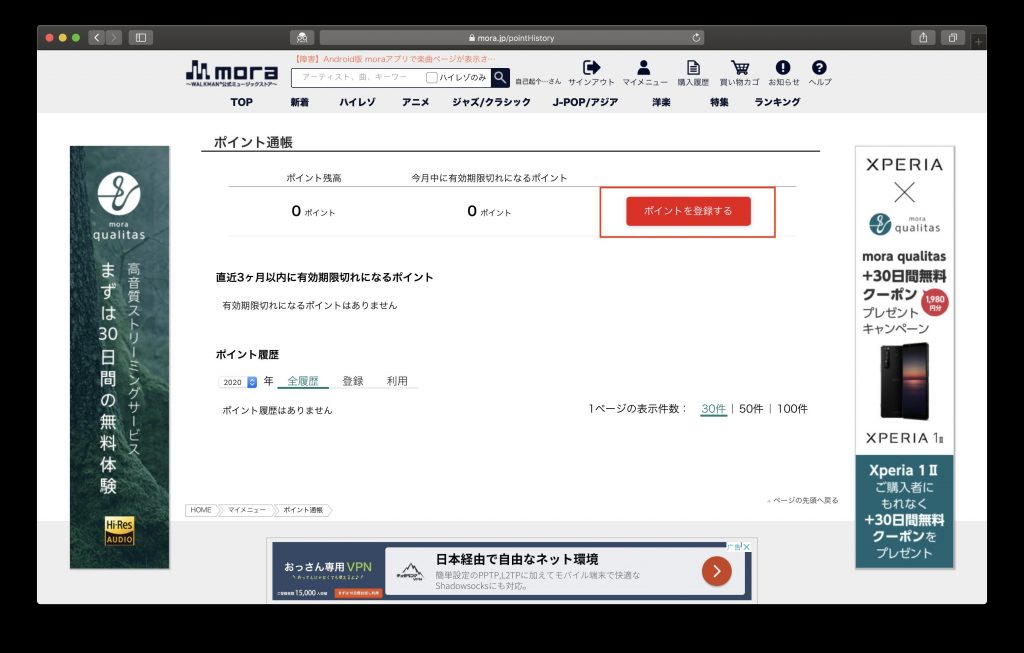This screenshot has height=653, width=1024.
Task: Open 洋楽 navigation item
Action: click(661, 102)
